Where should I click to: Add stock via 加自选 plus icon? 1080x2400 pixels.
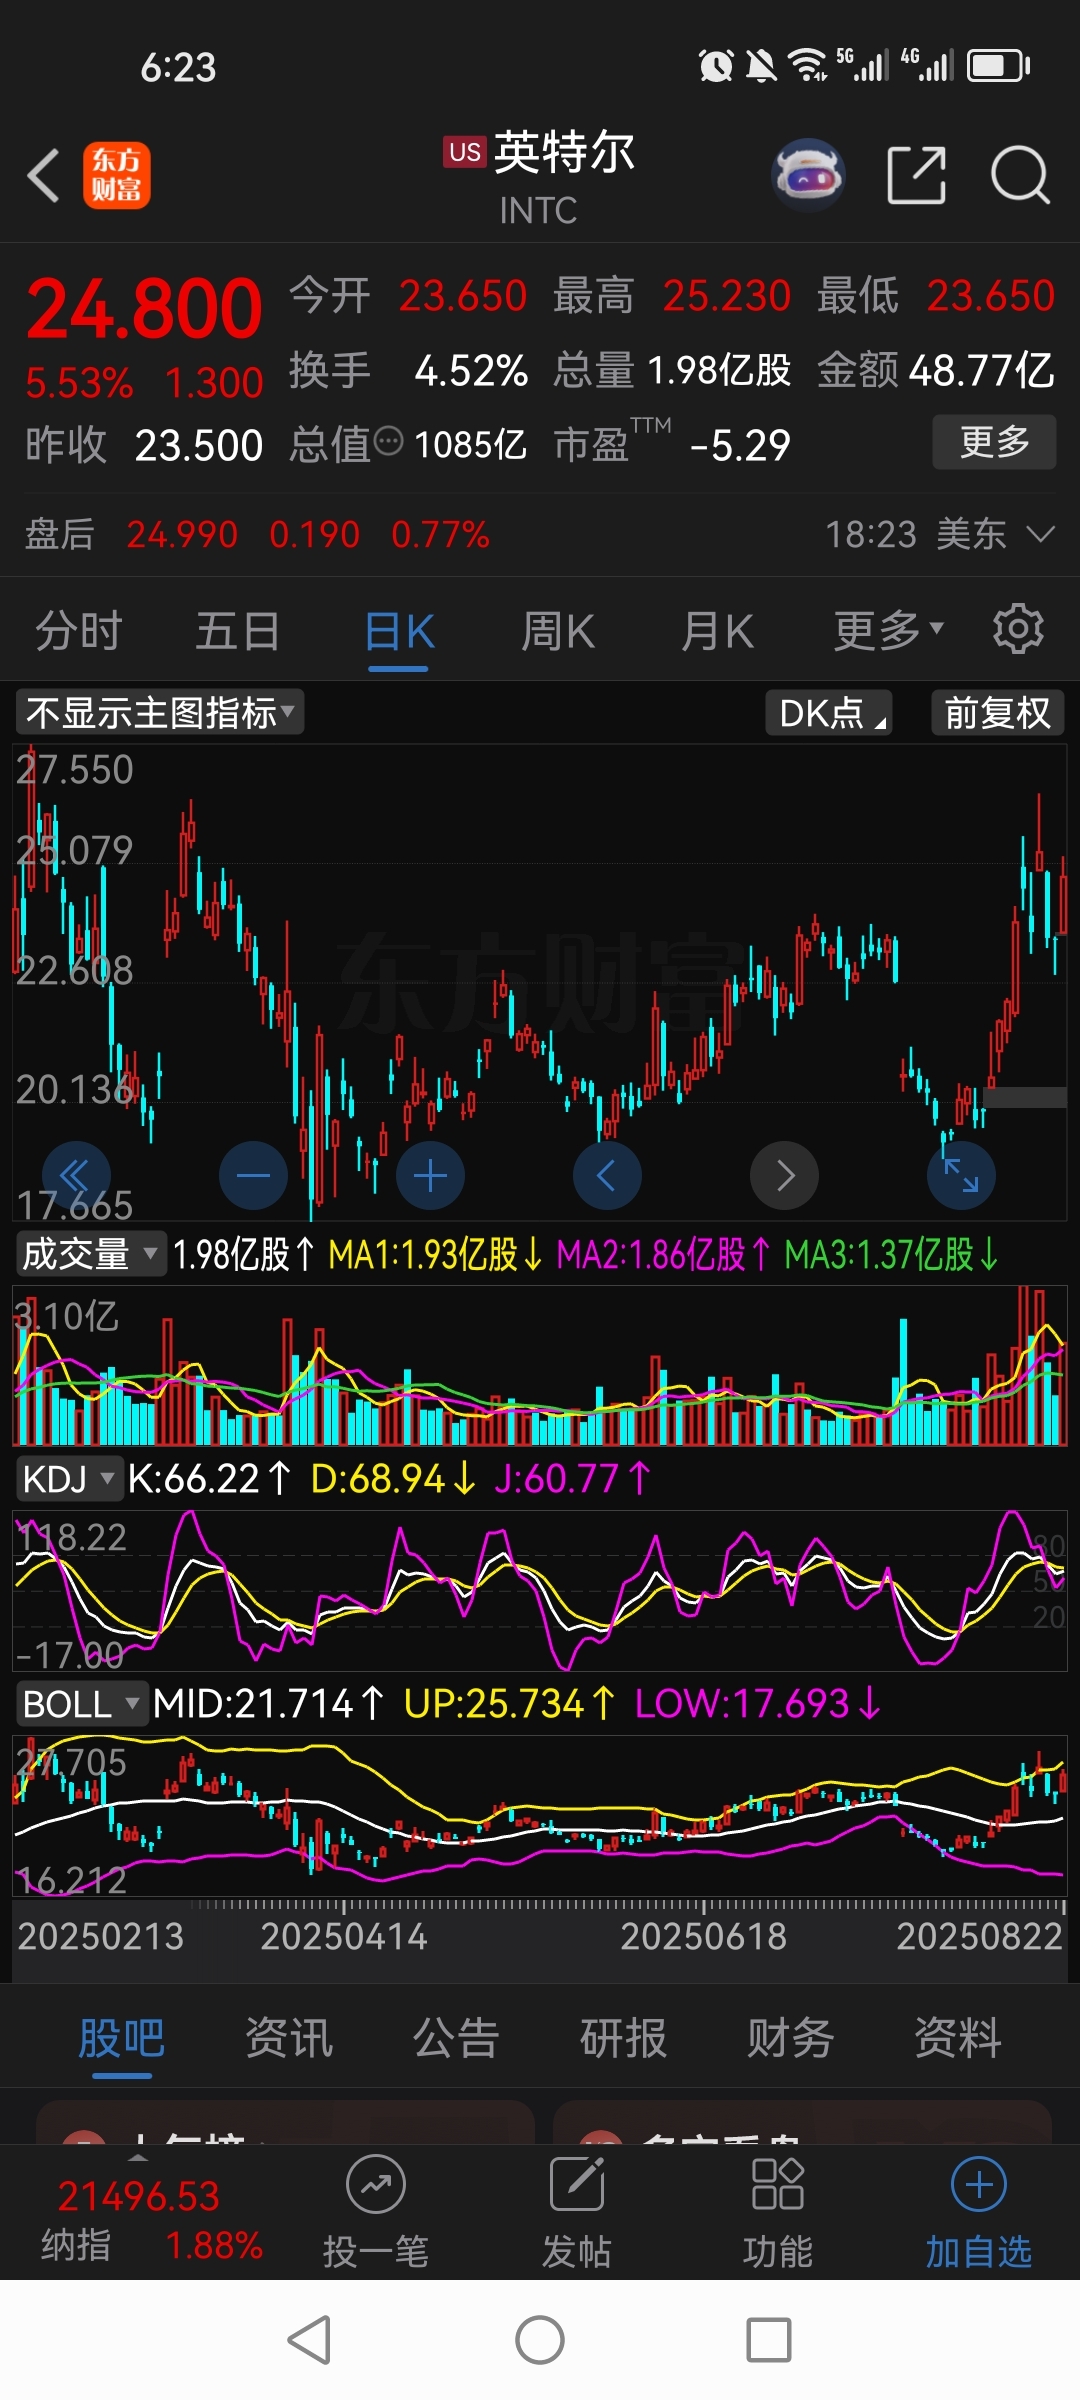point(979,2184)
